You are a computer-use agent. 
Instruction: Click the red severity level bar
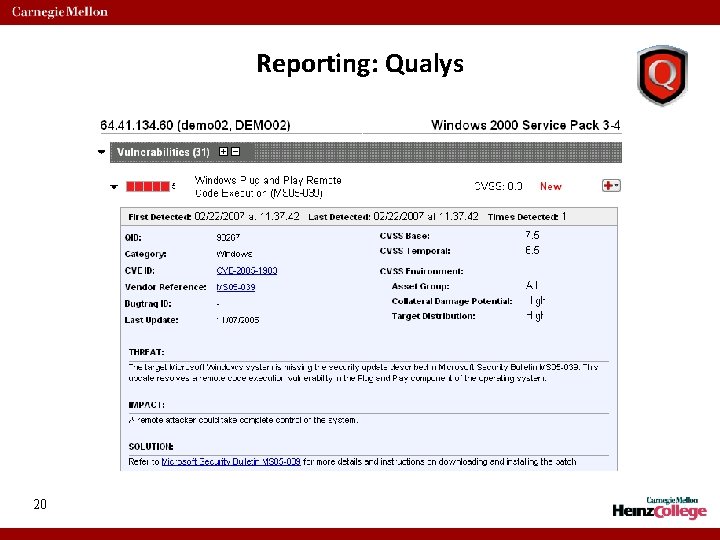coord(148,186)
